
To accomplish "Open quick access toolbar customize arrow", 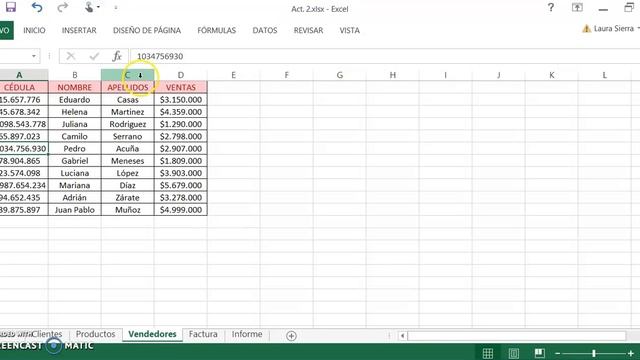I will click(x=116, y=7).
